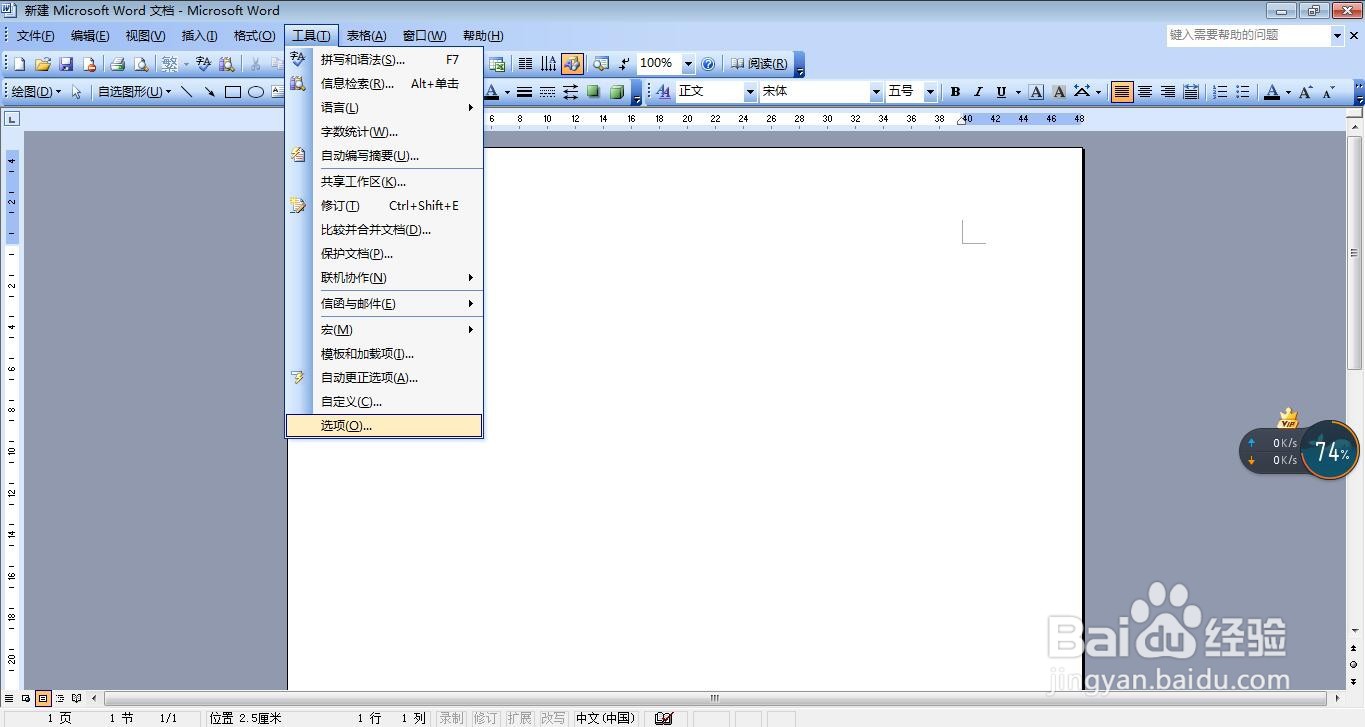Choose dash style on drawing toolbar
1365x727 pixels.
[x=547, y=92]
